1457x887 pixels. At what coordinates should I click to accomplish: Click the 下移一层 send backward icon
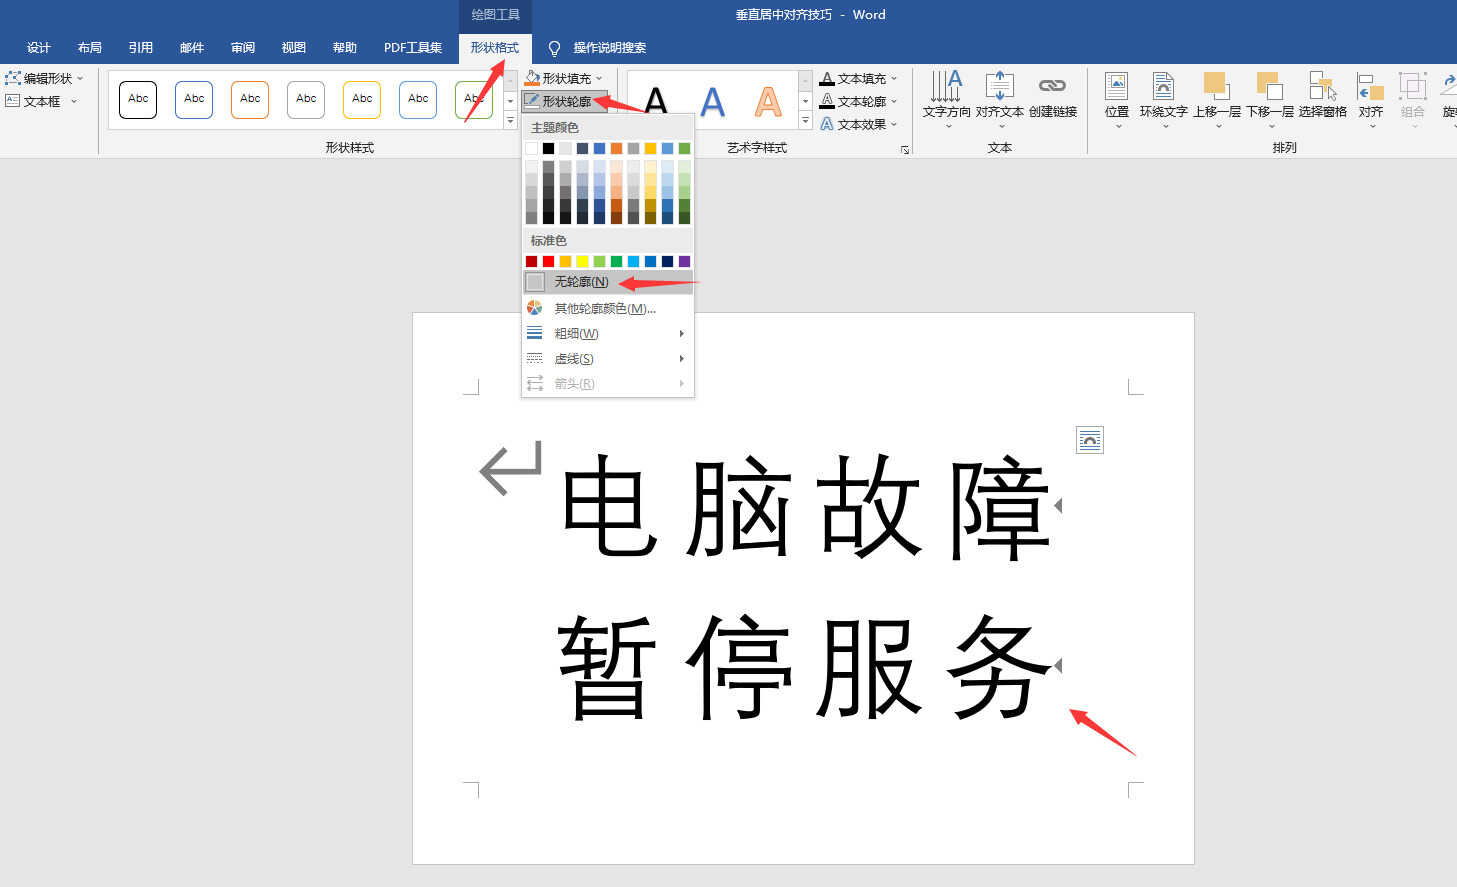(1270, 86)
